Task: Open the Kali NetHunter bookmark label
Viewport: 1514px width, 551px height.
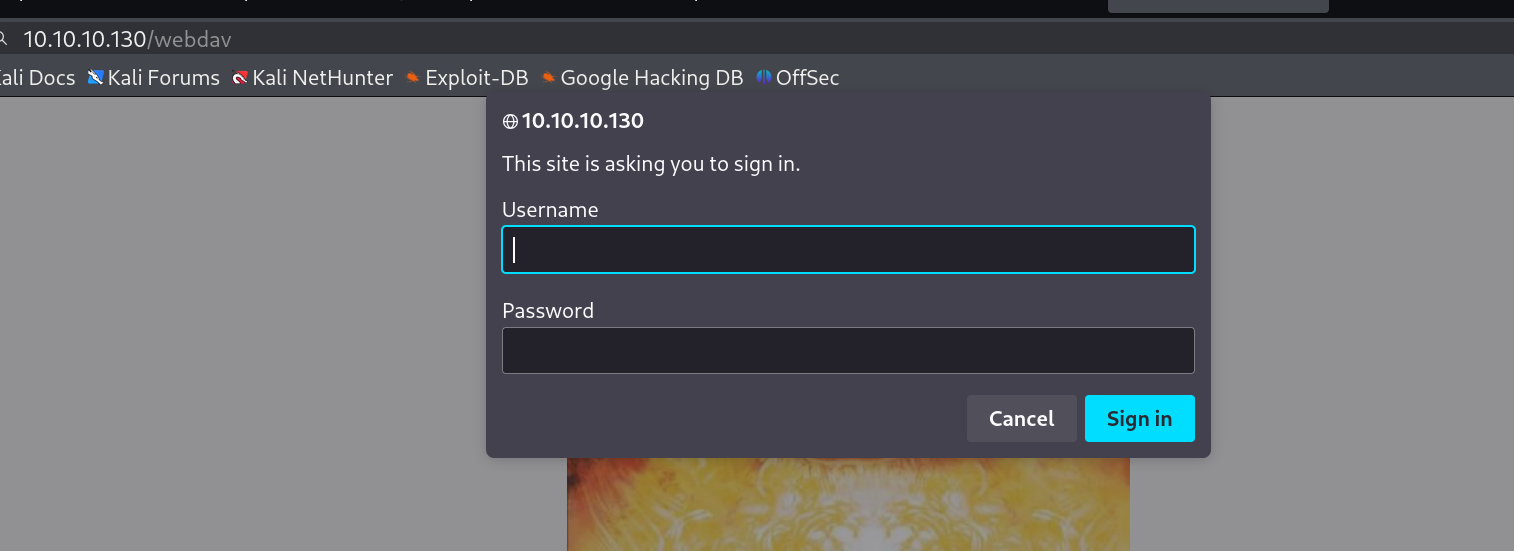Action: pos(322,78)
